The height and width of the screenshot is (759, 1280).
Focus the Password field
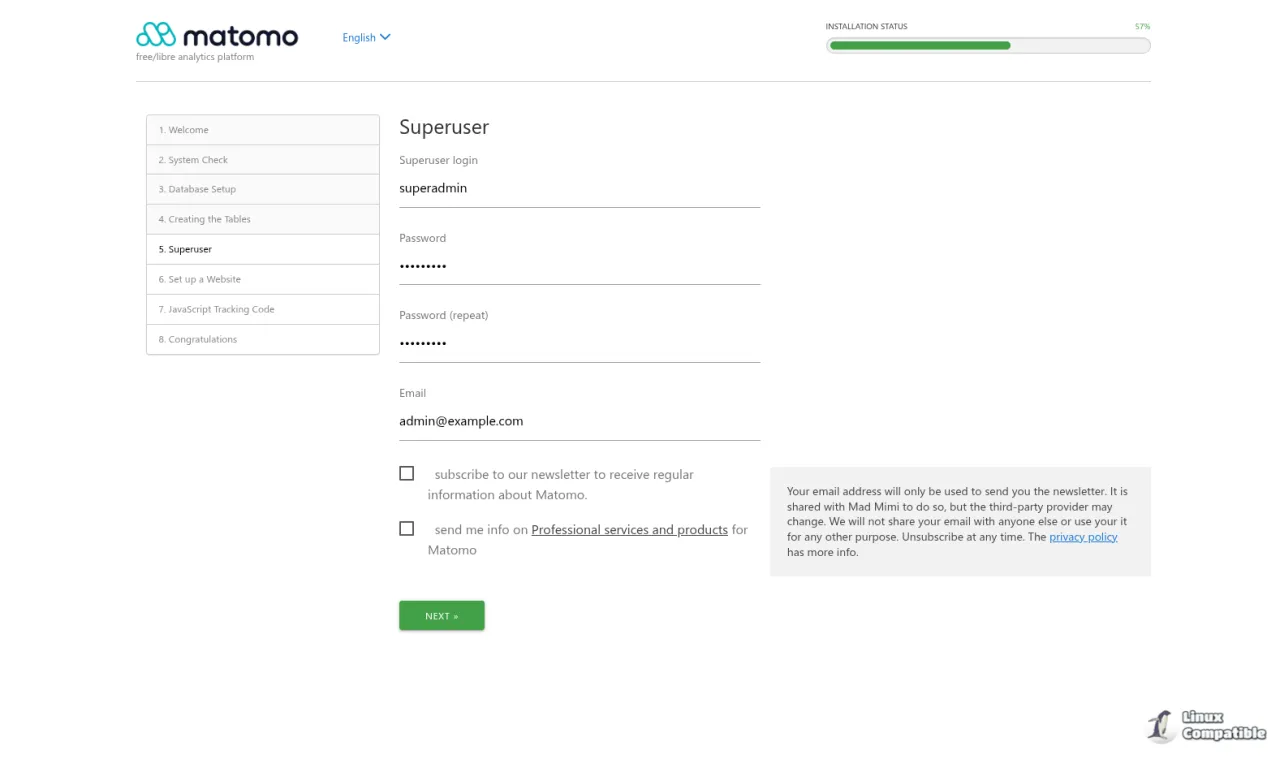point(579,266)
